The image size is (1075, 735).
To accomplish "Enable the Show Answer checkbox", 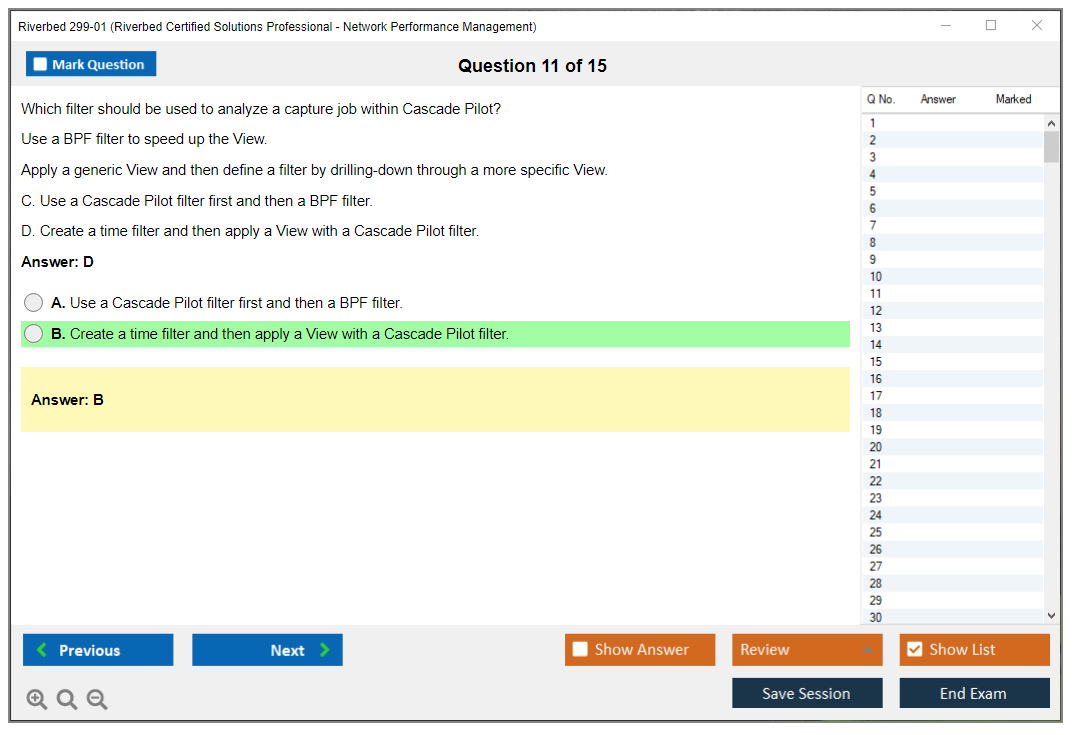I will [581, 650].
